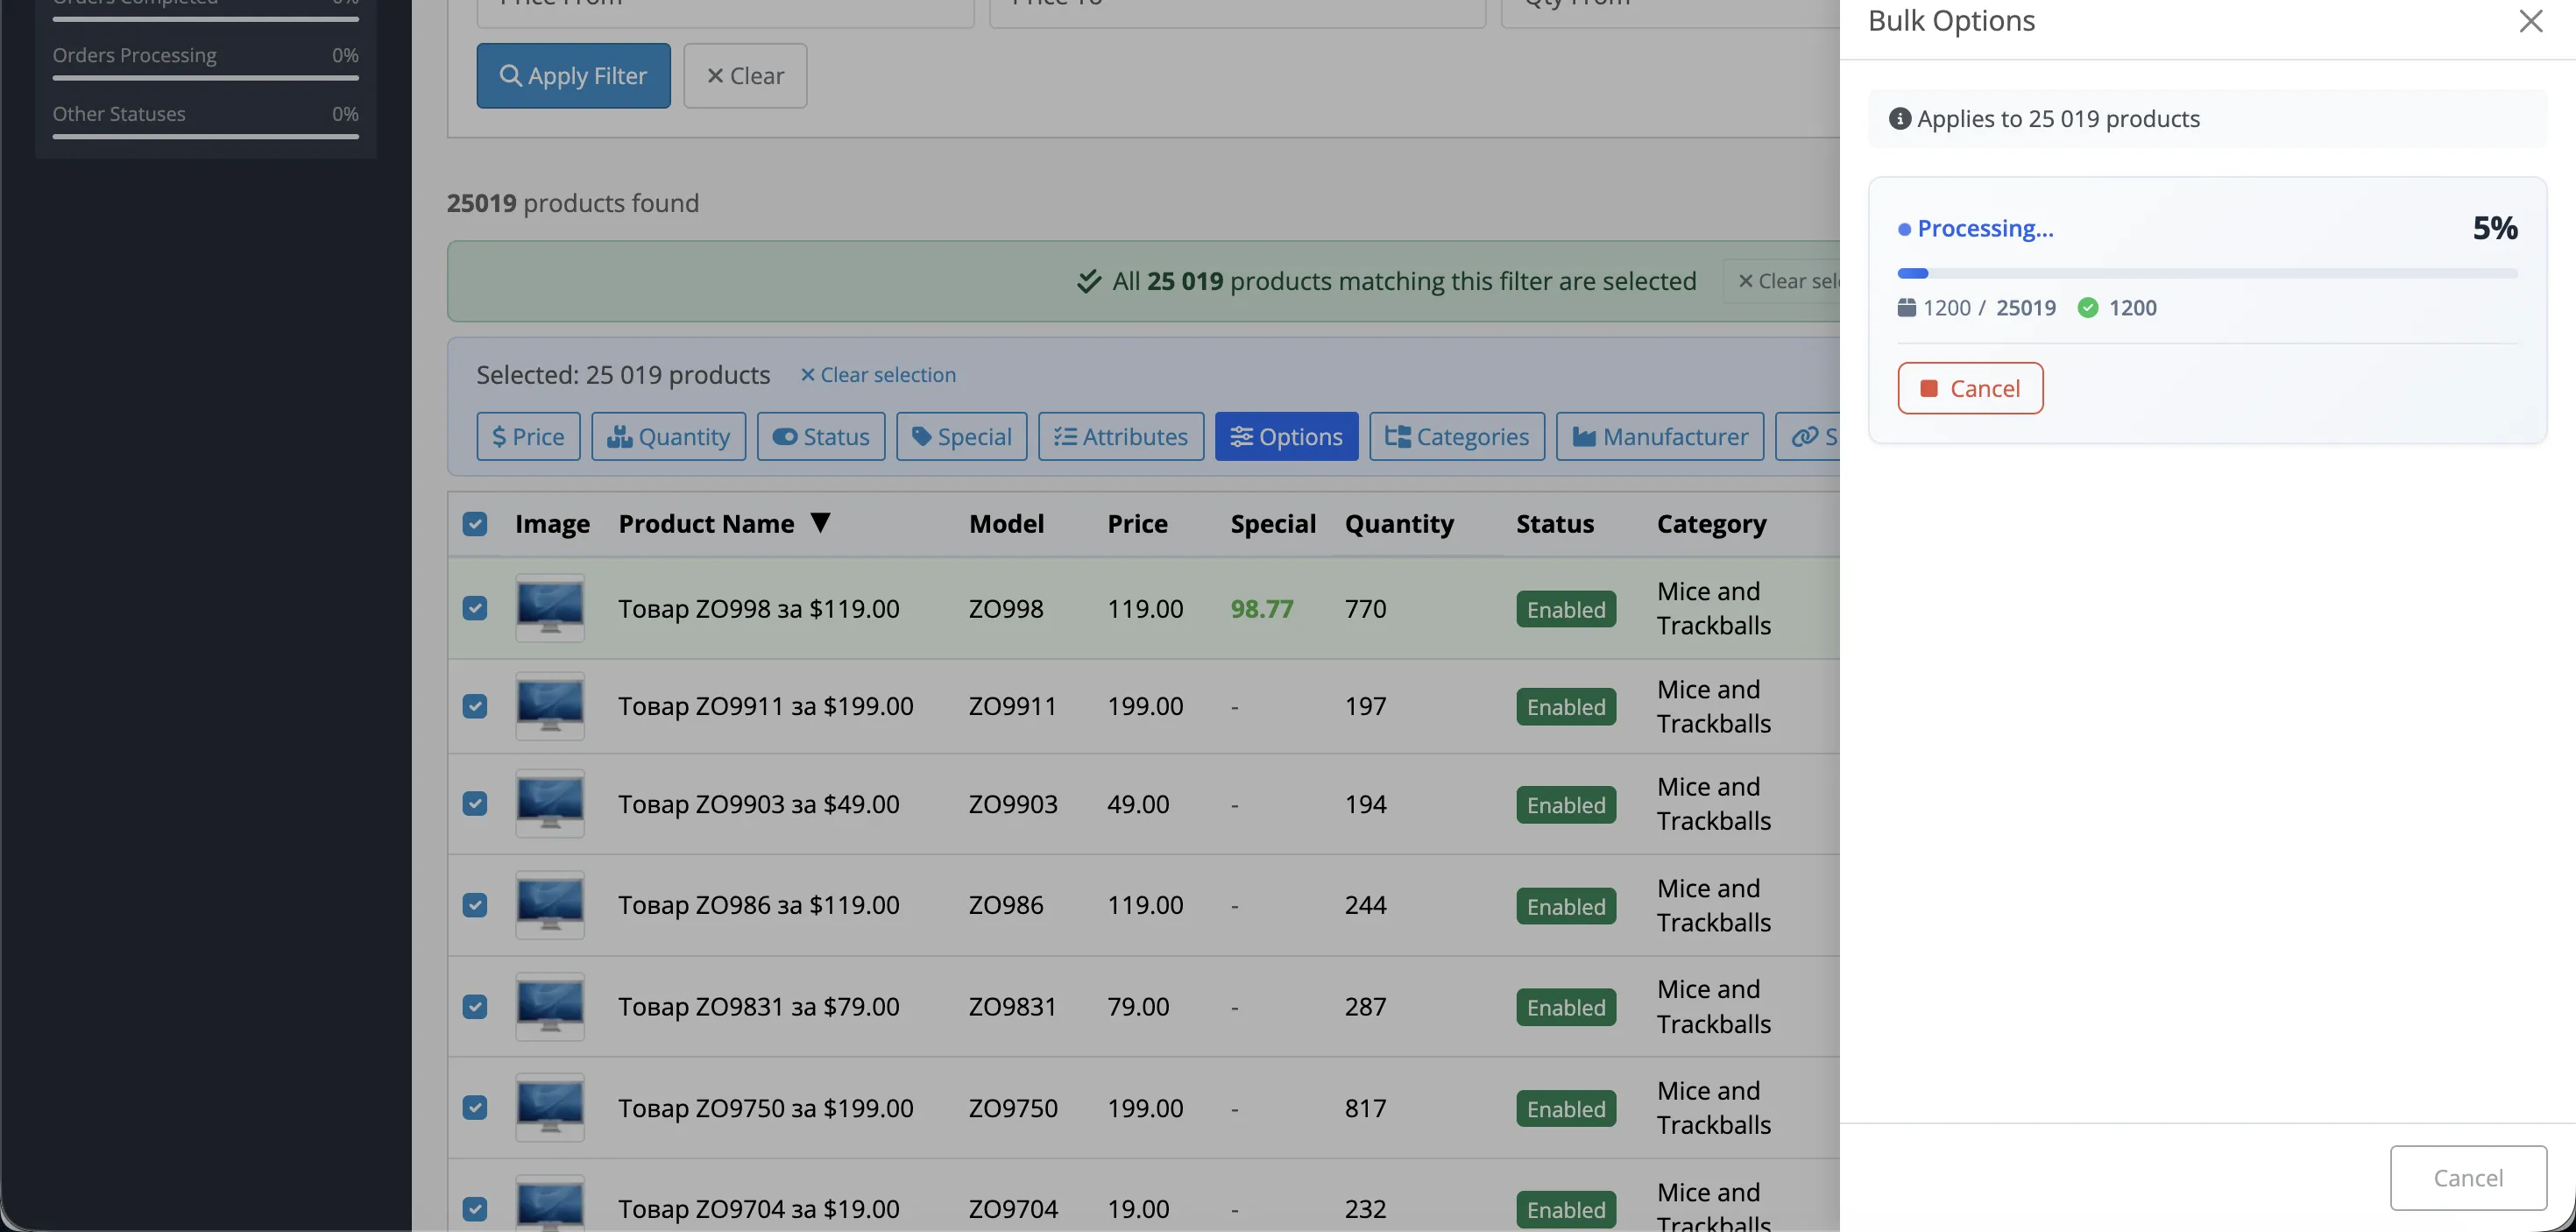The image size is (2576, 1232).
Task: Toggle the select-all checkbox in table header
Action: click(x=475, y=524)
